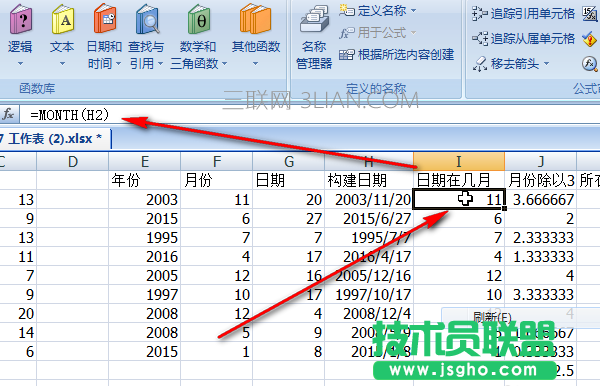
Task: Expand the 数学和三角函数 dropdown arrow
Action: click(225, 64)
